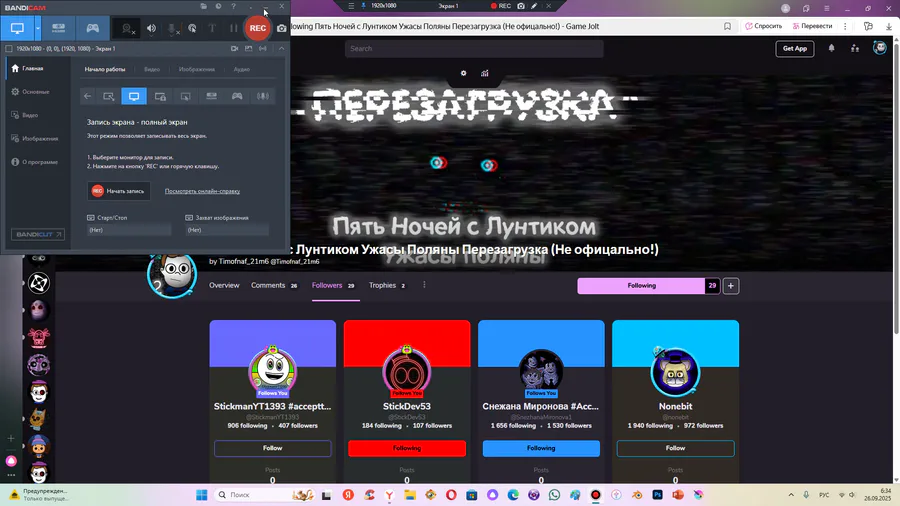Click the video camera icon in the status row
The width and height of the screenshot is (900, 506).
[234, 49]
